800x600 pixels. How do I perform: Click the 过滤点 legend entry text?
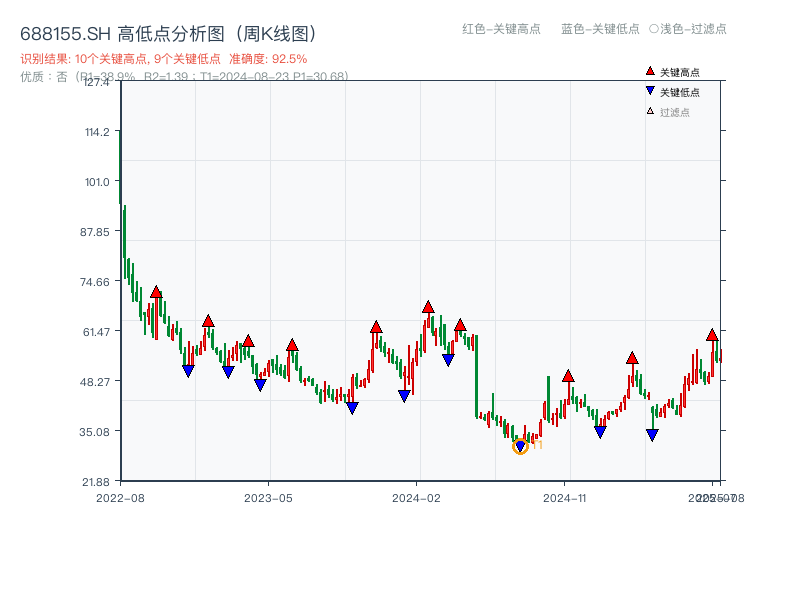(x=674, y=112)
